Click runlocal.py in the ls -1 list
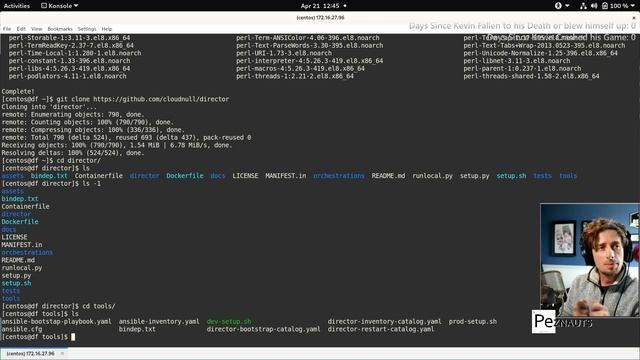The height and width of the screenshot is (360, 640). 22,268
